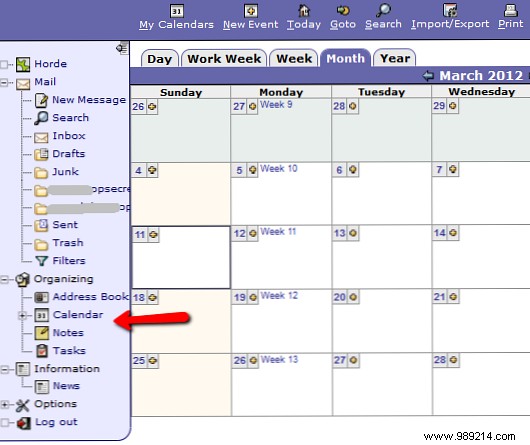Click the Goto arrow icon
Screen dimensions: 530x445
[343, 10]
